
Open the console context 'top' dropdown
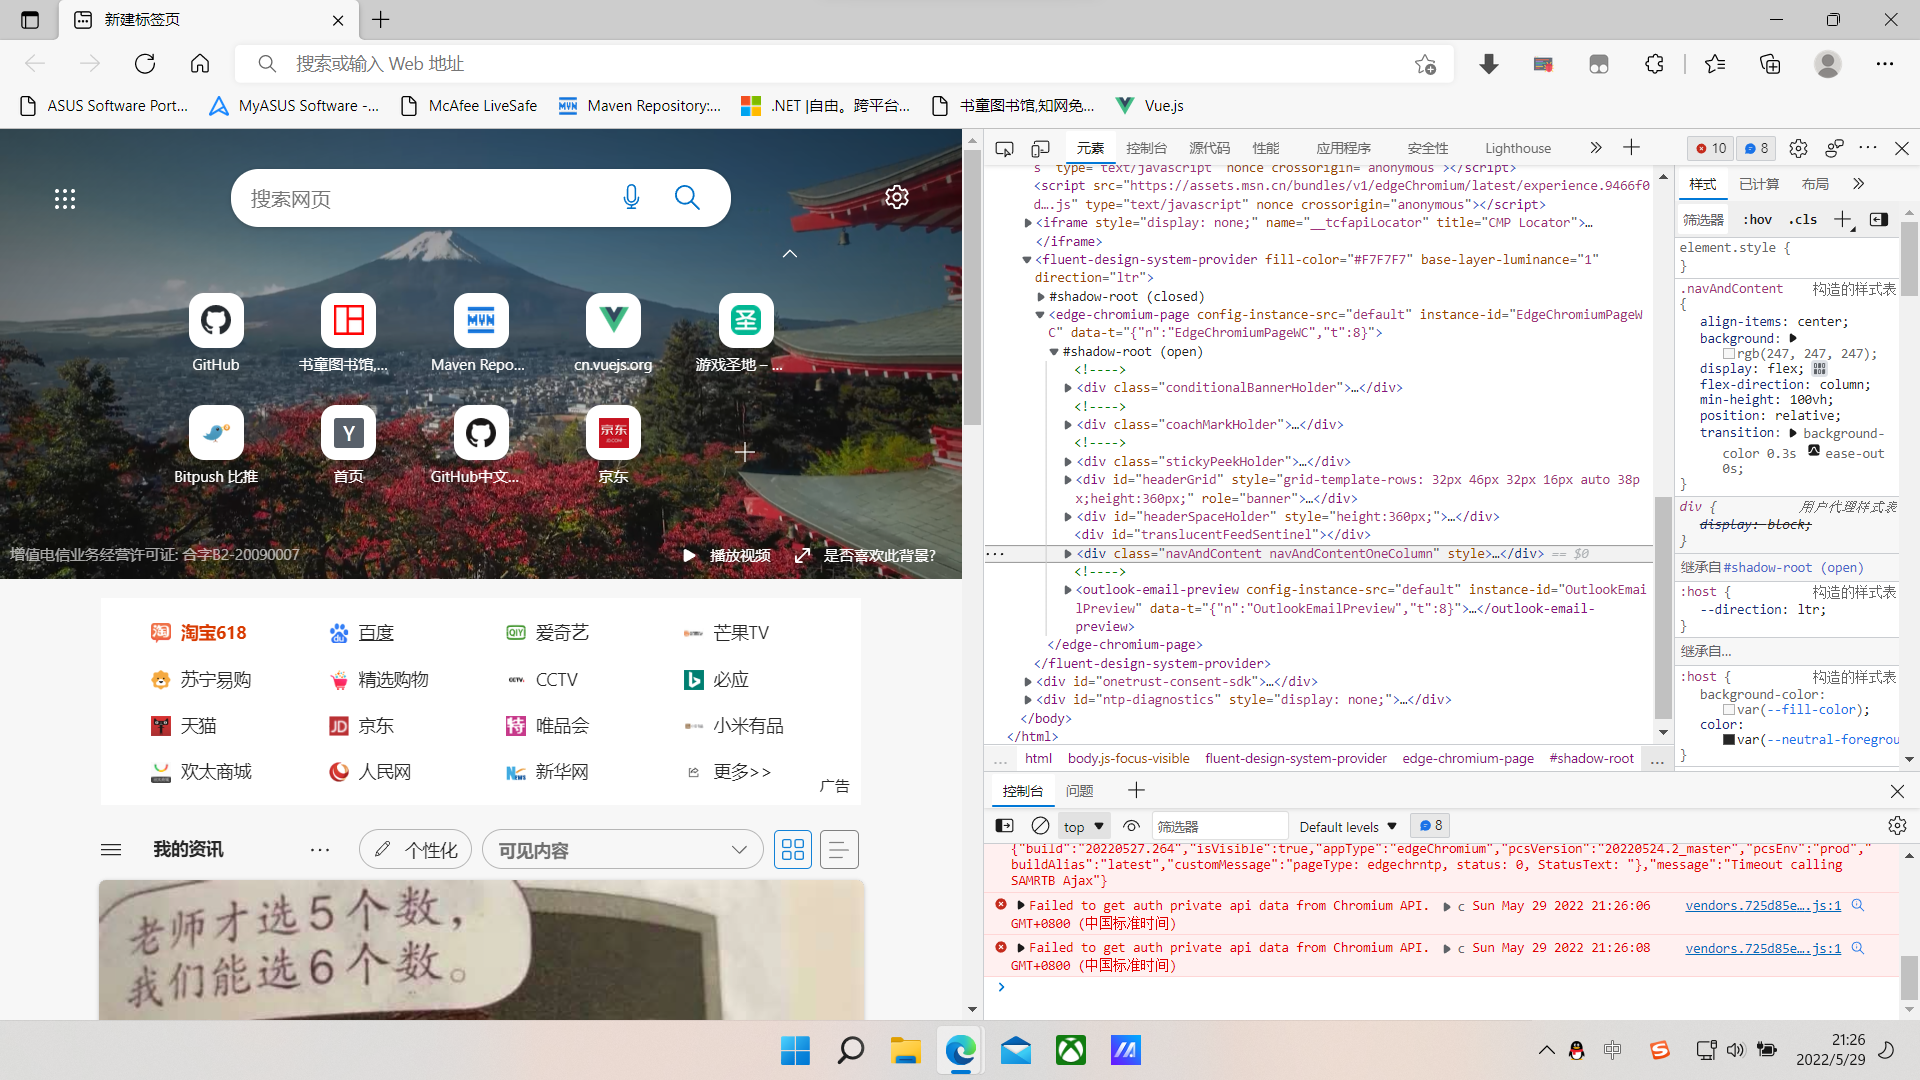tap(1084, 827)
